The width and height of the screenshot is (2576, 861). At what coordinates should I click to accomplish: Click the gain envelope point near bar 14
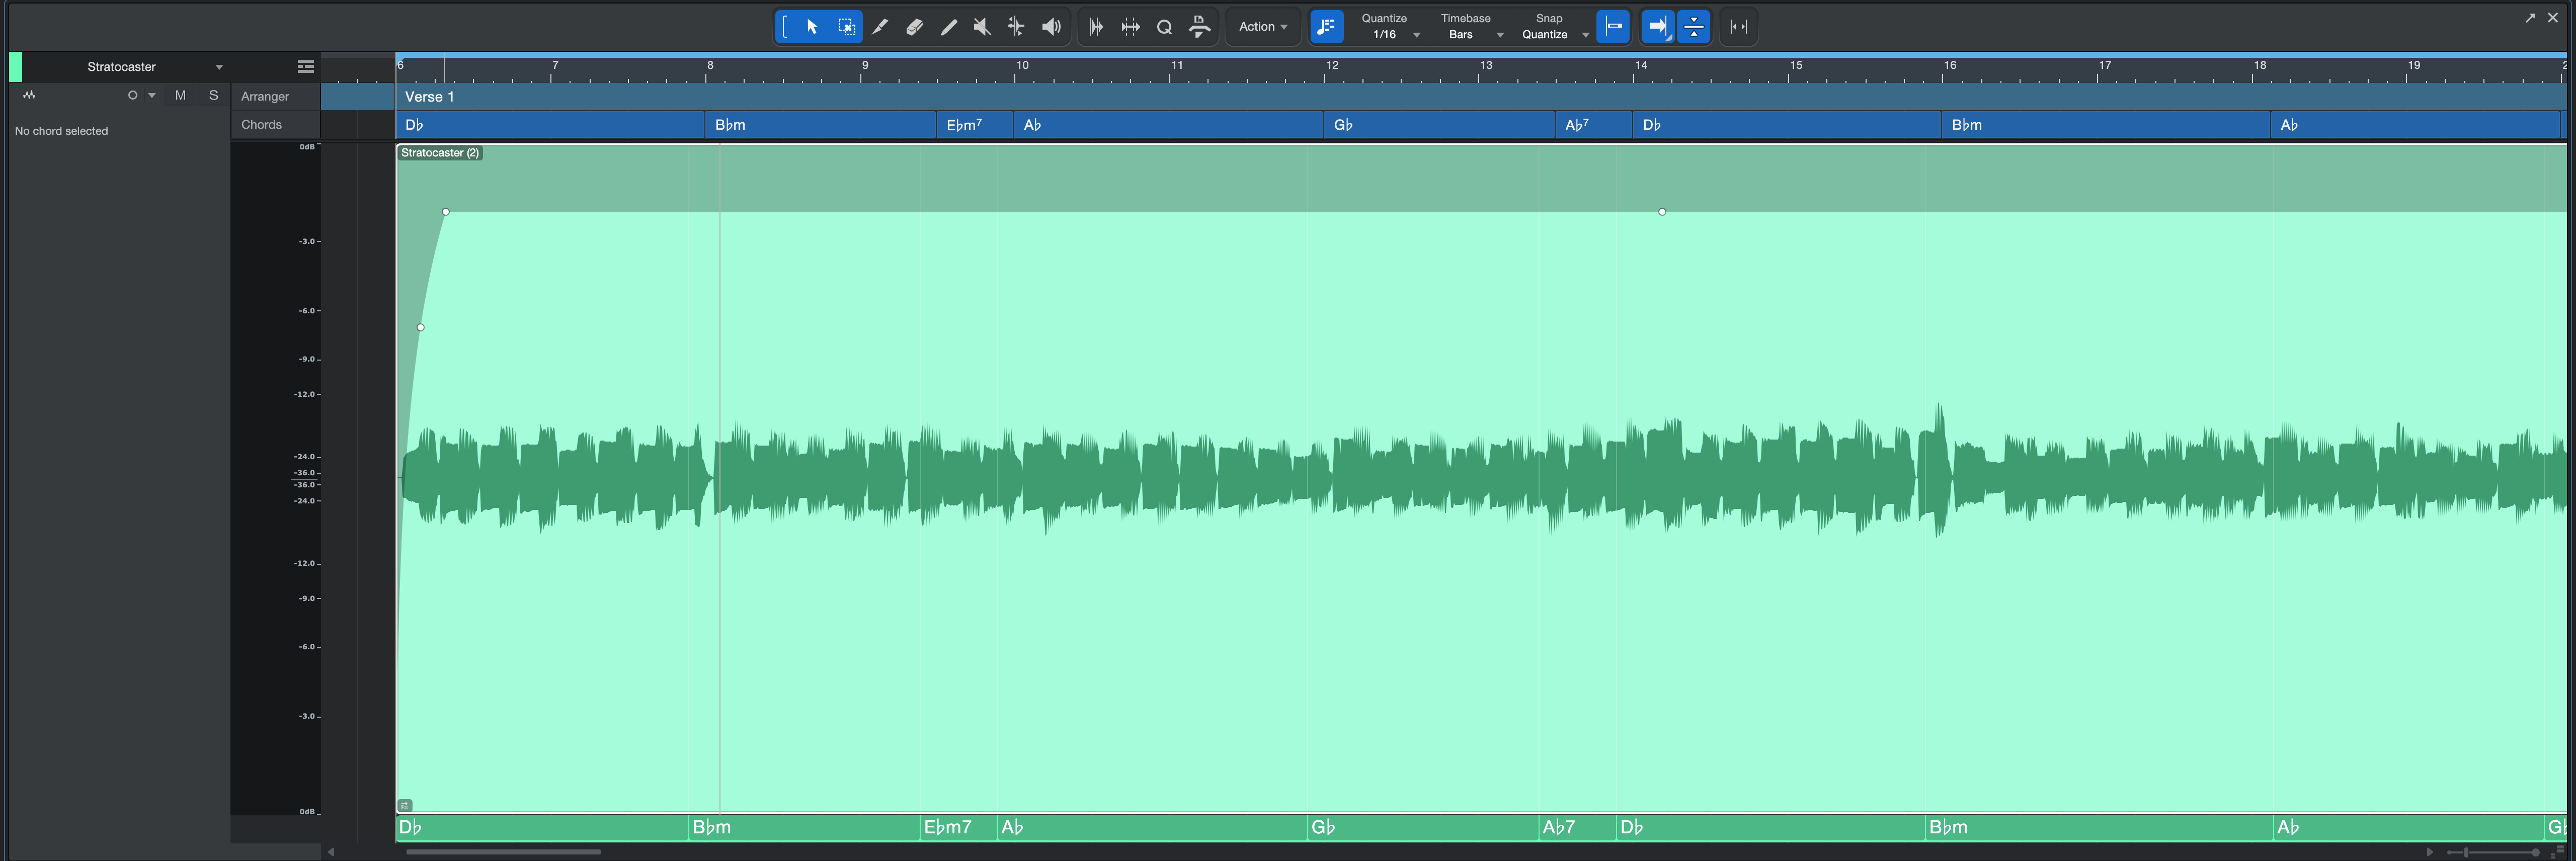pyautogui.click(x=1662, y=212)
